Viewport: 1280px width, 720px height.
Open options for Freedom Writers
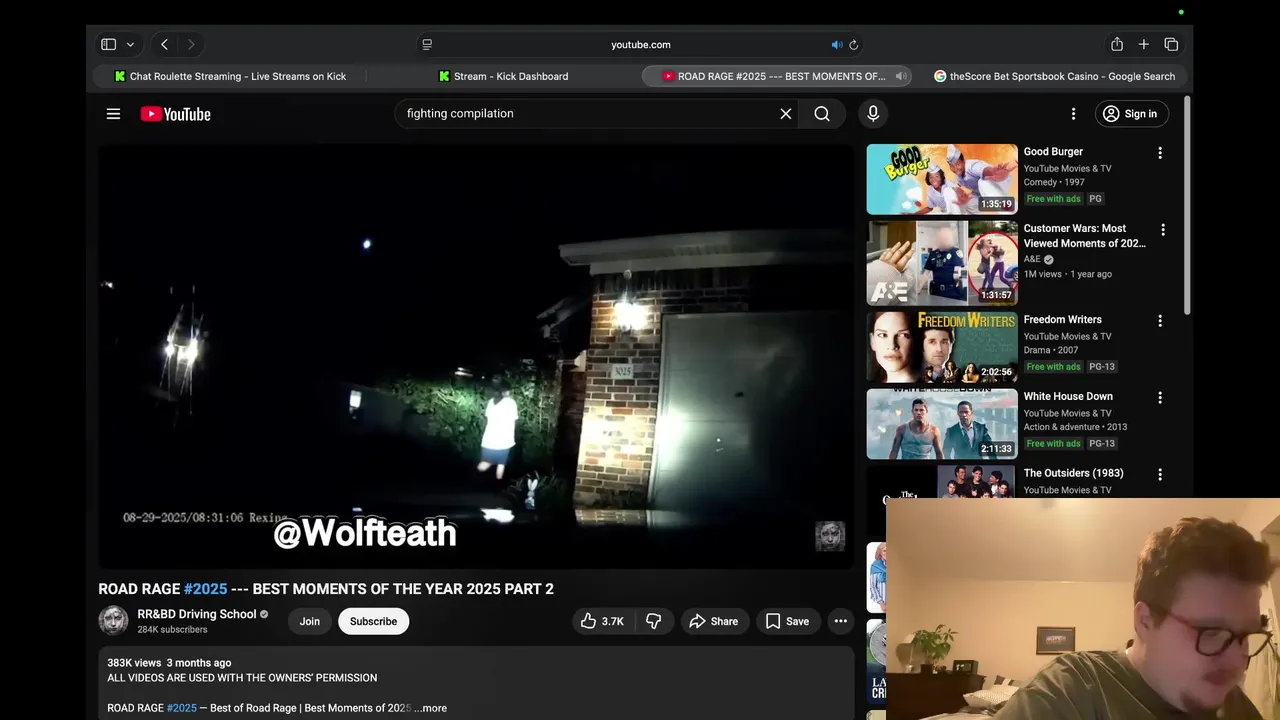[x=1160, y=321]
